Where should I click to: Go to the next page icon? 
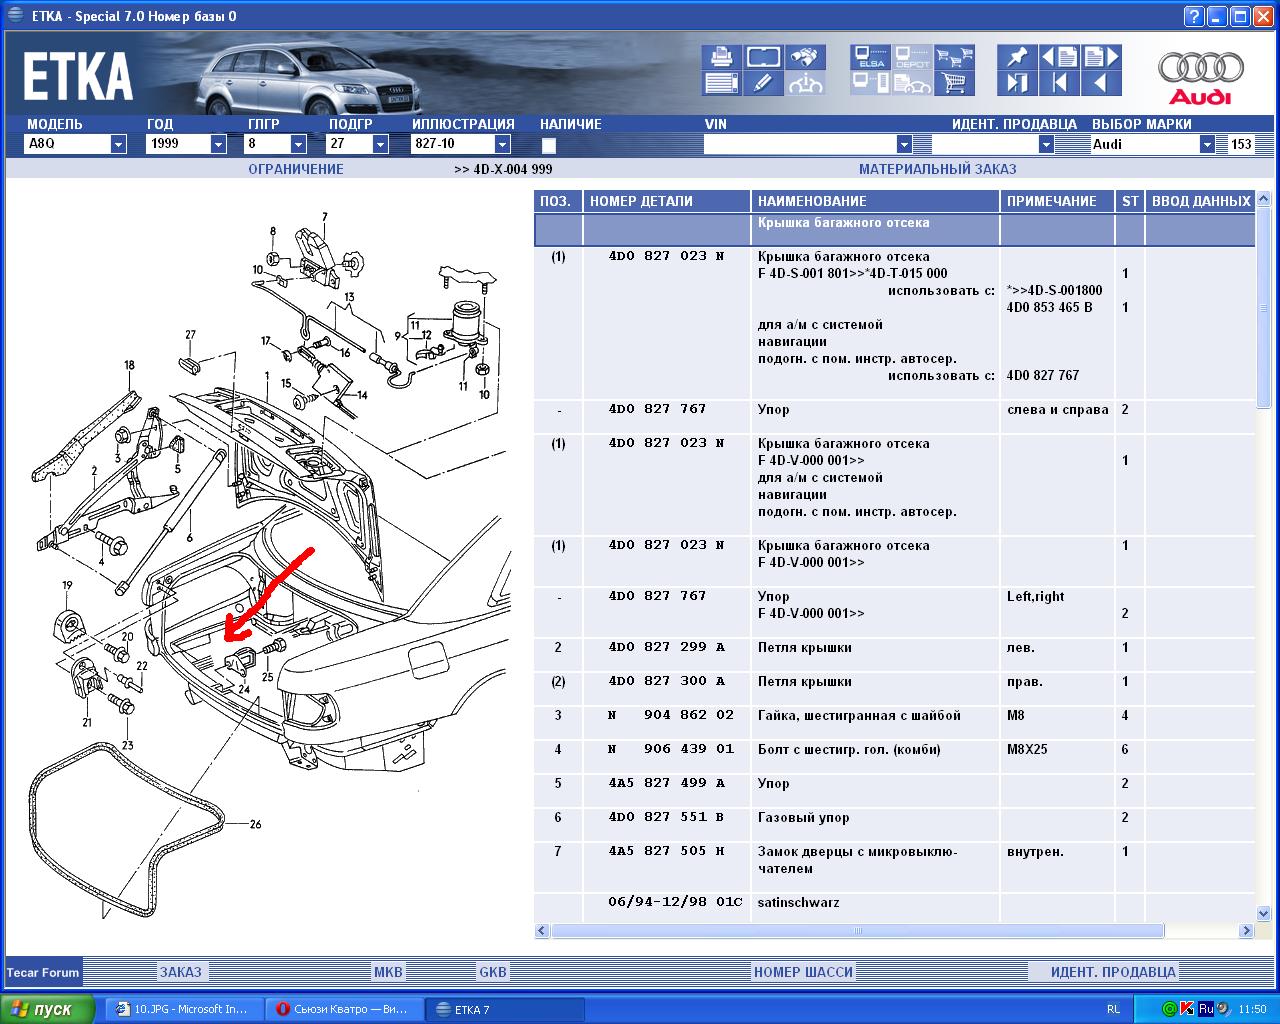tap(1101, 57)
